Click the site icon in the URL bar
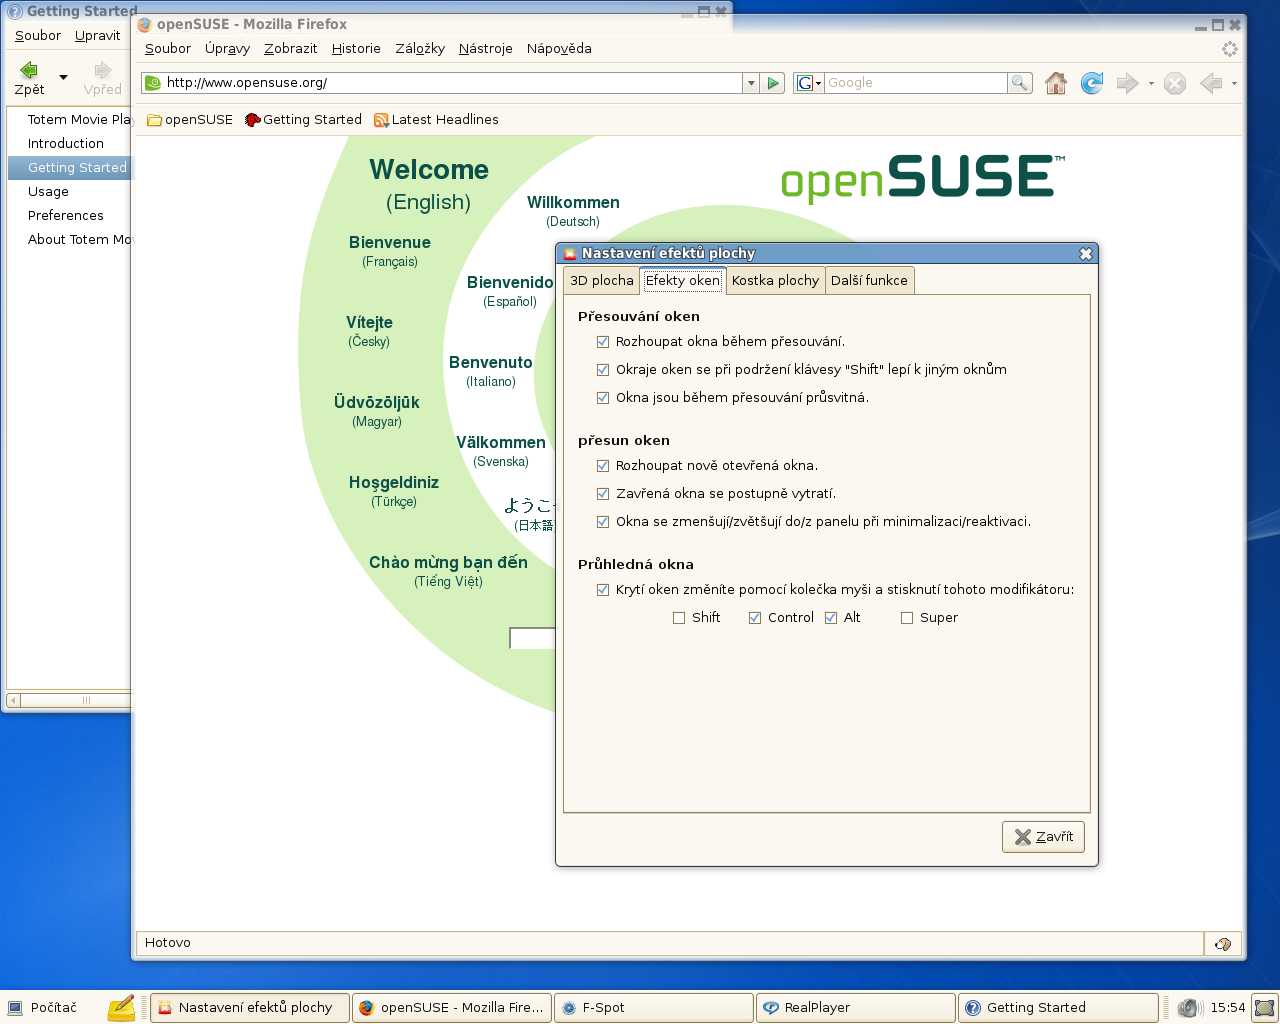 153,83
